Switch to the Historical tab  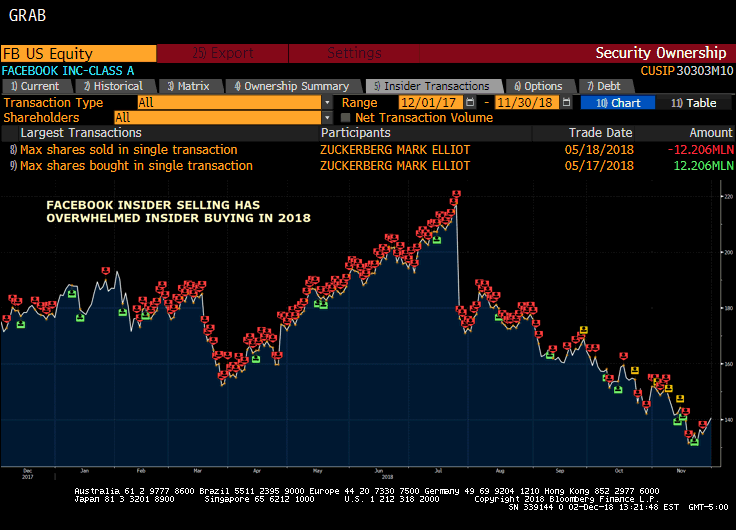point(113,86)
